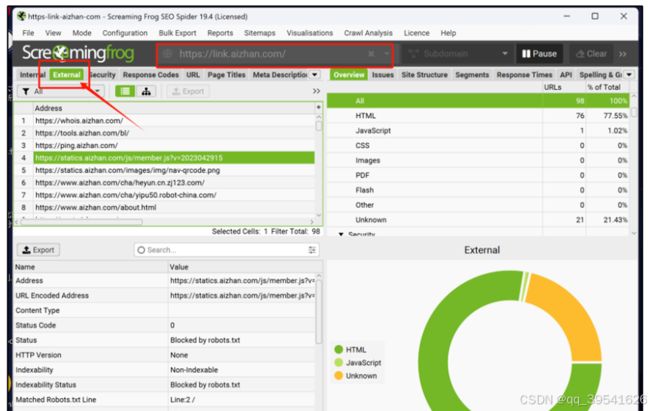Open the API tab
Image resolution: width=650 pixels, height=411 pixels.
click(566, 75)
